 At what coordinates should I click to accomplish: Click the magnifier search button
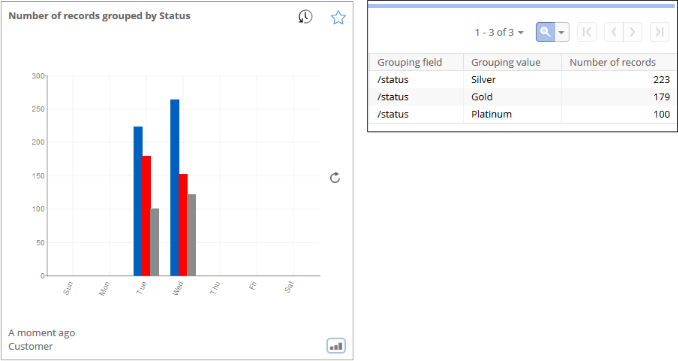(x=545, y=32)
